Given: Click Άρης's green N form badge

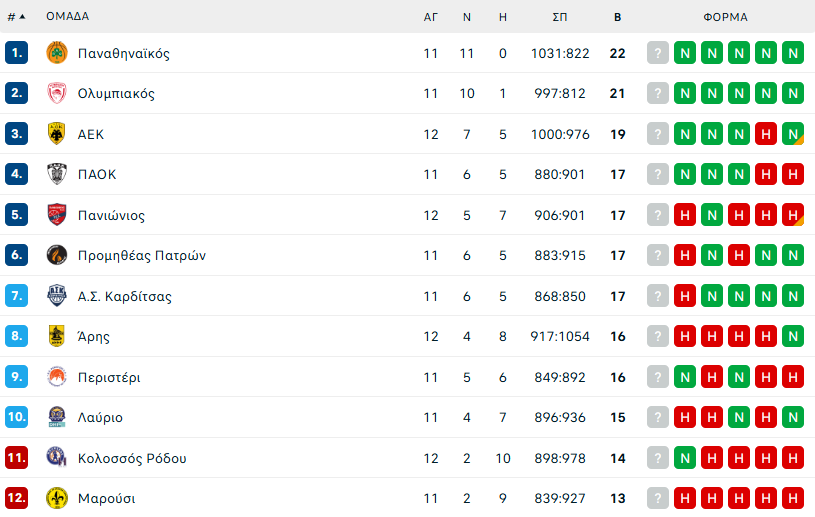Looking at the screenshot, I should point(793,336).
